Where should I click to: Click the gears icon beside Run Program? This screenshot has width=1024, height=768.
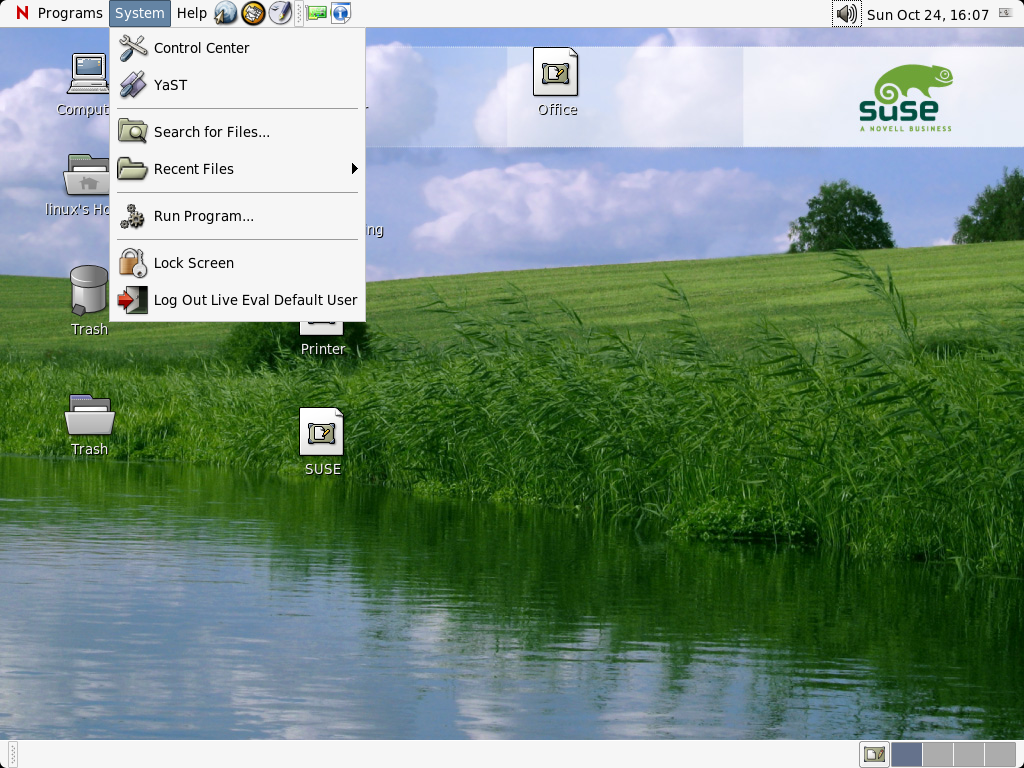coord(133,216)
